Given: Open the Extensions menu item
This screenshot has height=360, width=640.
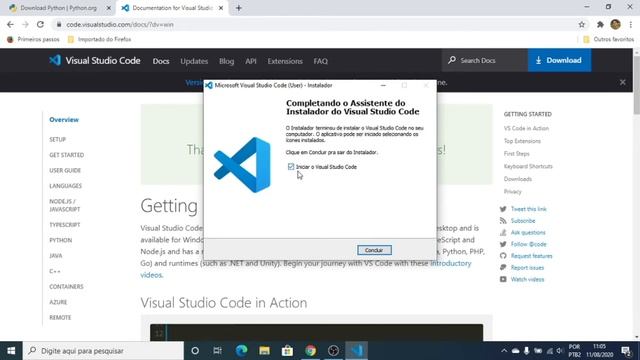Looking at the screenshot, I should pos(285,61).
